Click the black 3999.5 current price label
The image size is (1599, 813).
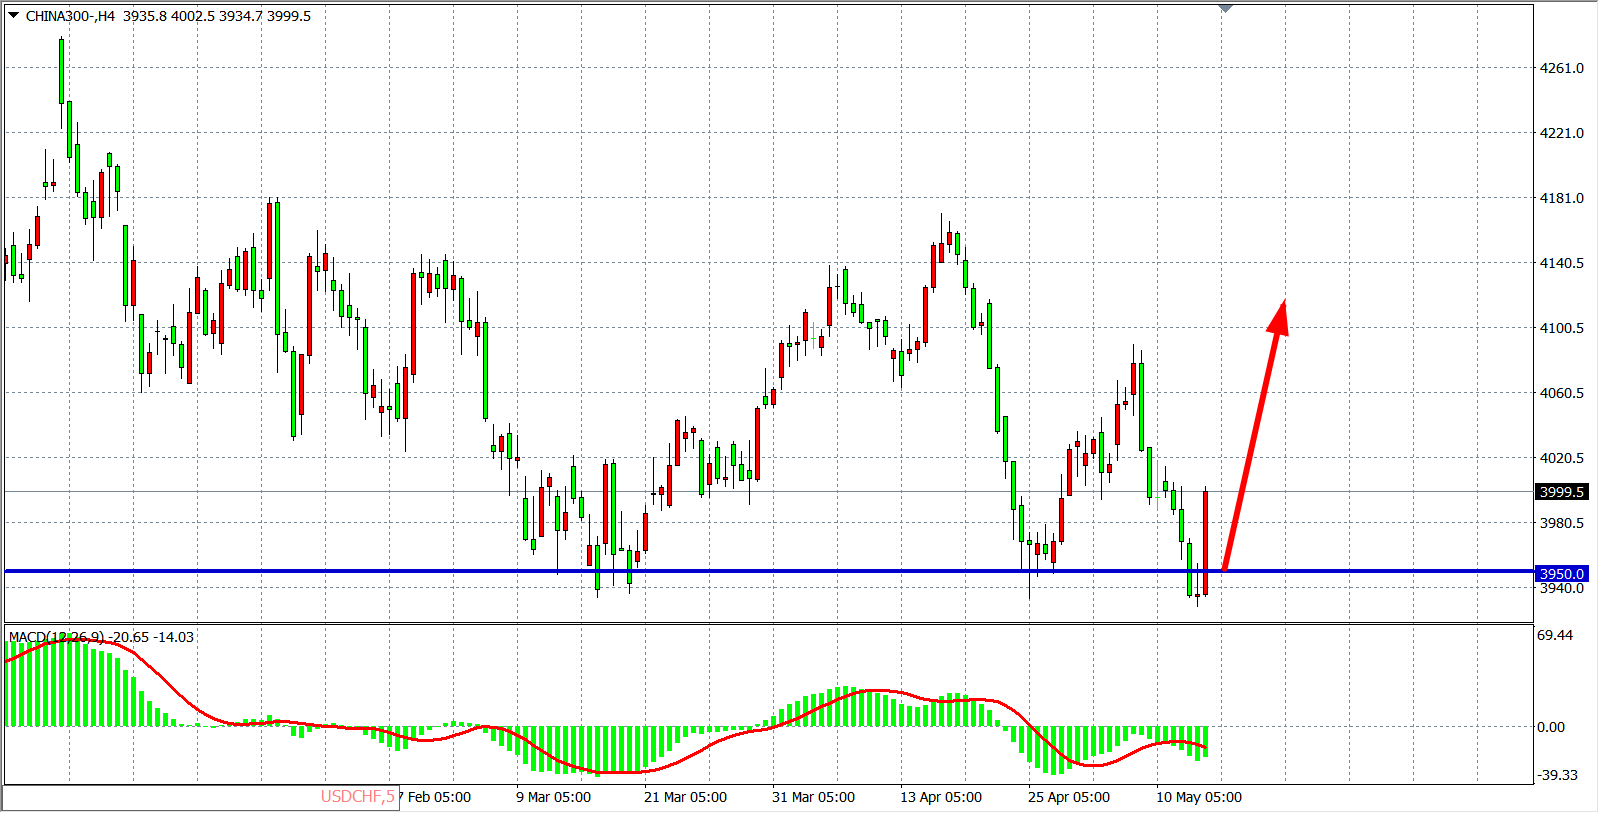1561,492
